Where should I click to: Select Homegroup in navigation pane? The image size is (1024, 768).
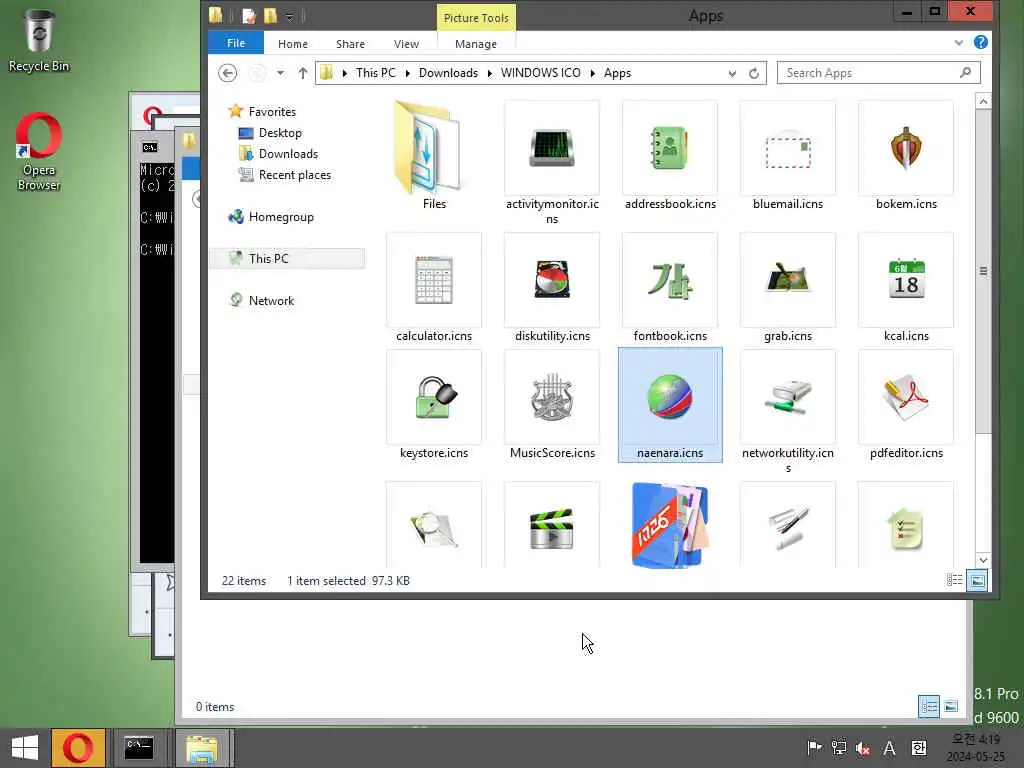tap(281, 217)
